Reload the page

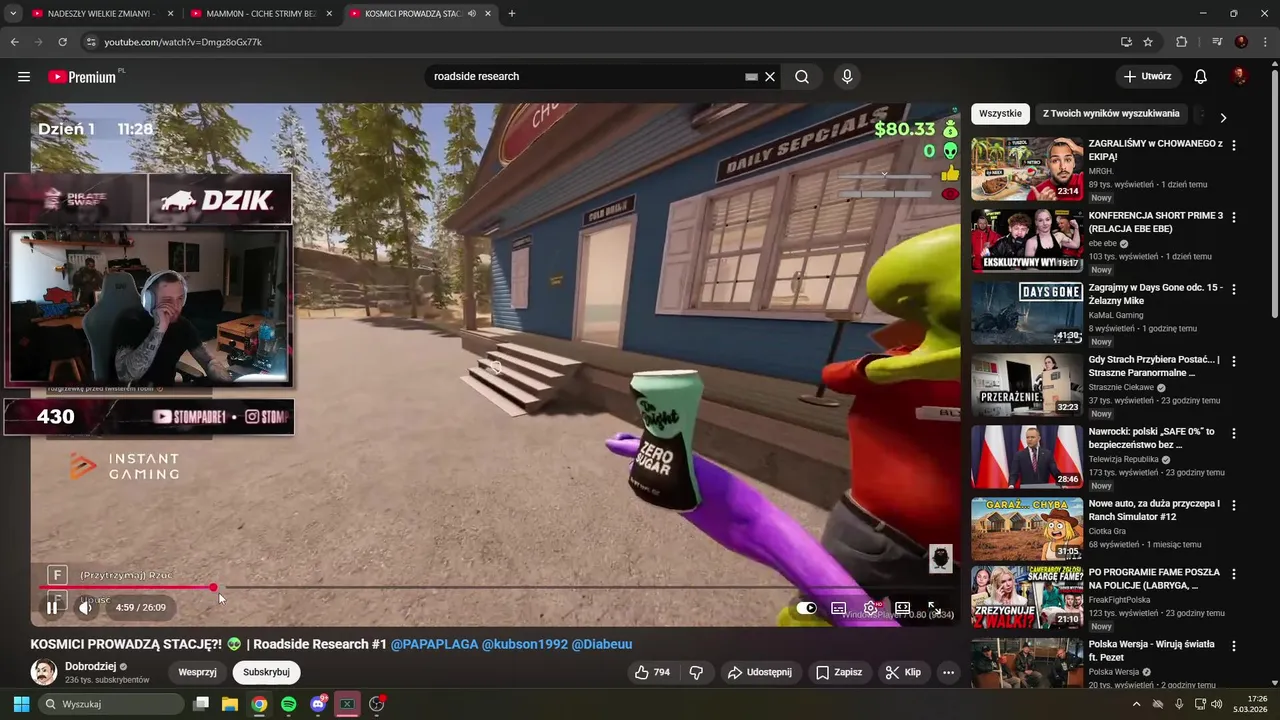coord(62,42)
